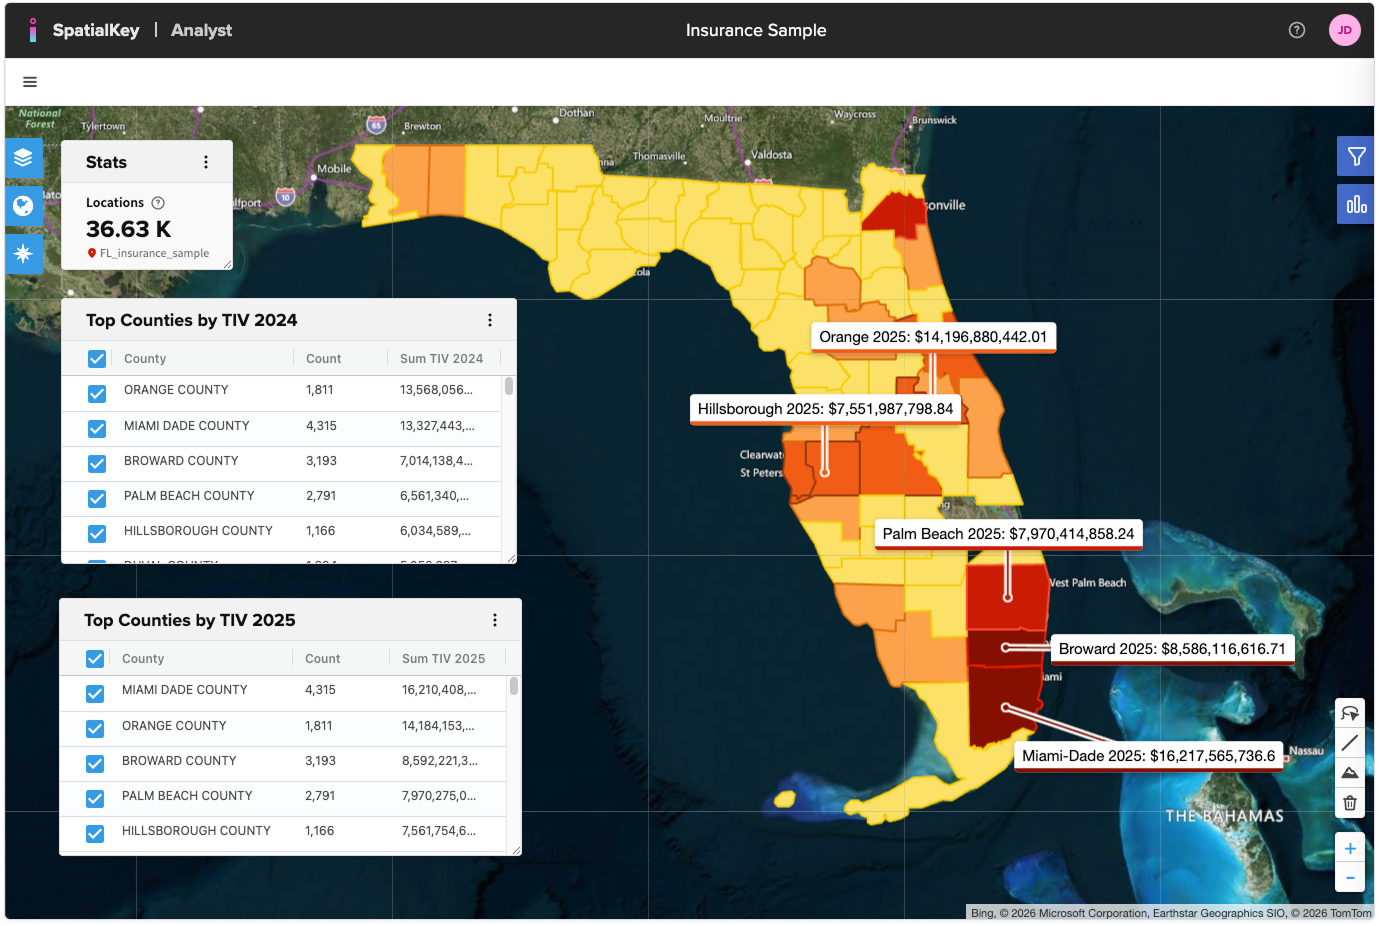Uncheck BROWARD COUNTY in TIV 2025 table
The width and height of the screenshot is (1379, 926).
(95, 764)
